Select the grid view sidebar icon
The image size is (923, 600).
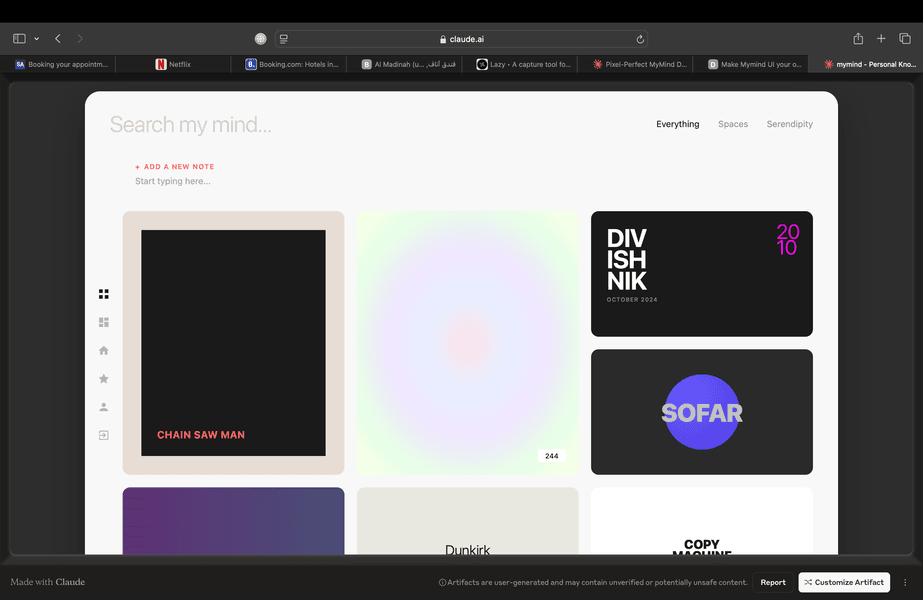tap(104, 294)
